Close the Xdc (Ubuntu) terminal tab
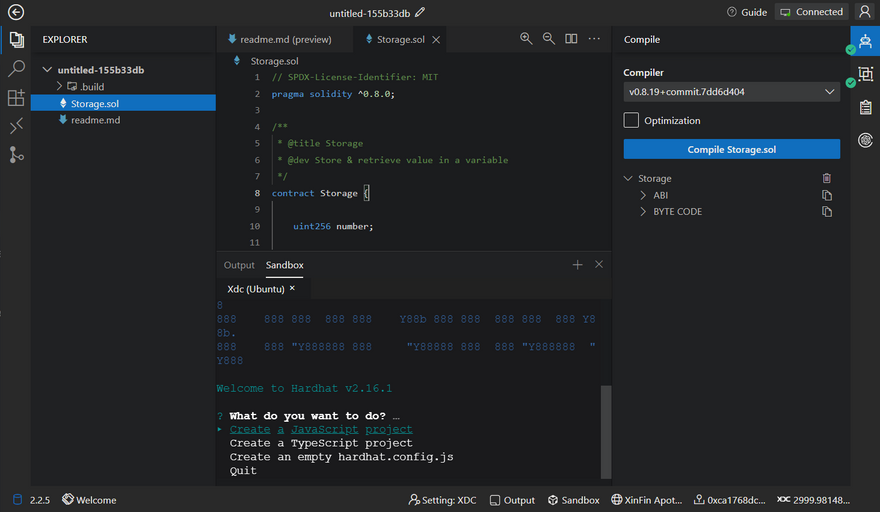Screen dimensions: 880x512 tap(292, 288)
